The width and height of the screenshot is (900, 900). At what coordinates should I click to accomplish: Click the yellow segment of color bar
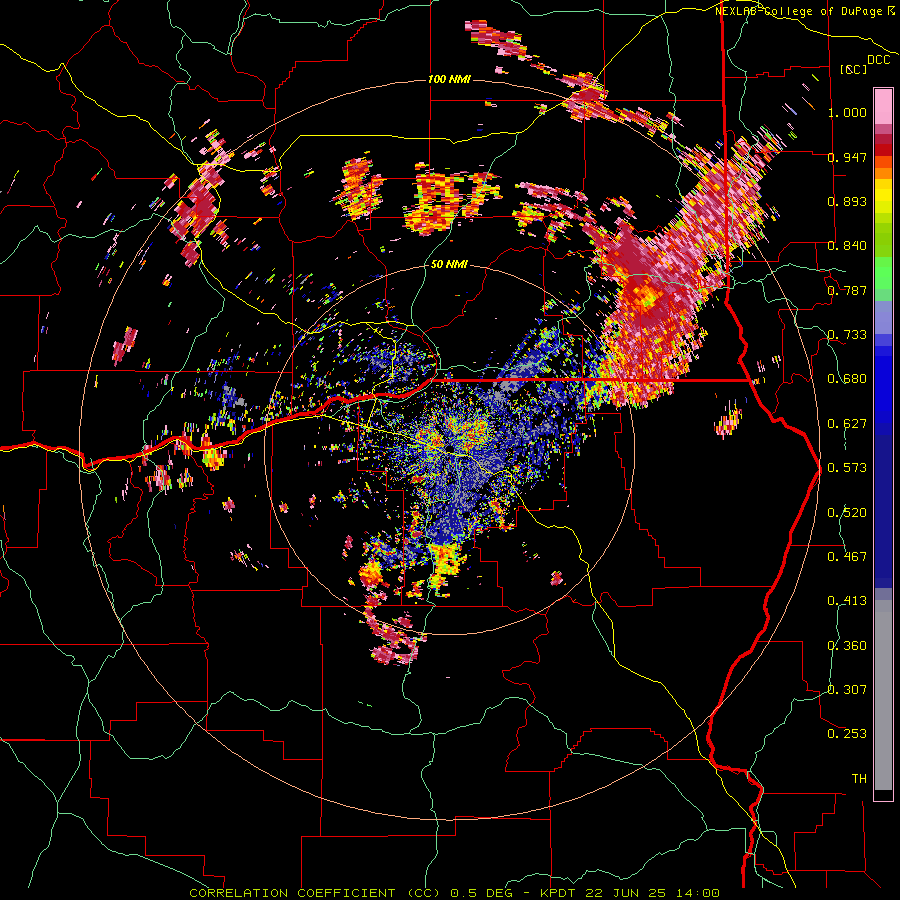pos(883,197)
